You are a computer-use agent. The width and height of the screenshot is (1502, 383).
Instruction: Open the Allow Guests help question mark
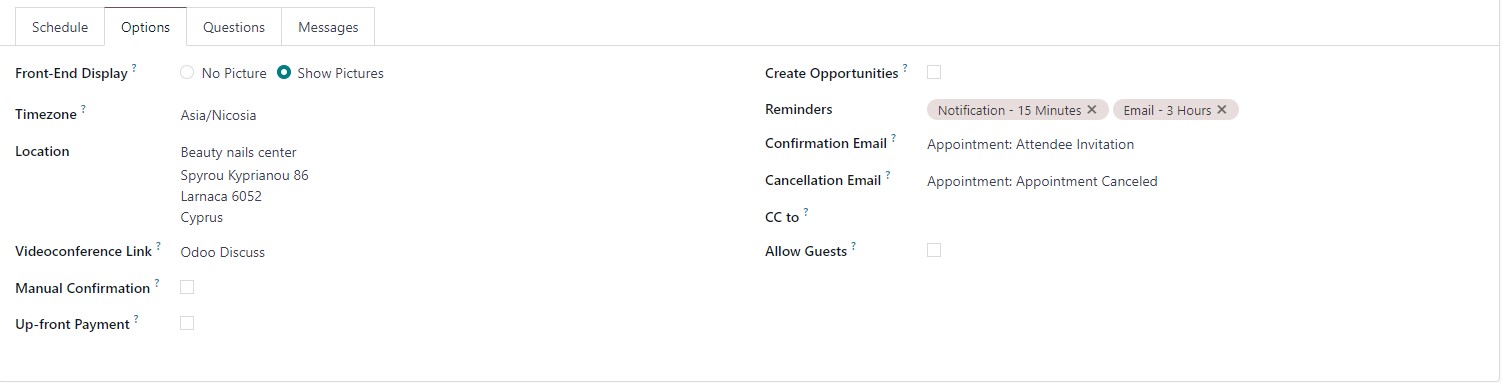click(854, 246)
